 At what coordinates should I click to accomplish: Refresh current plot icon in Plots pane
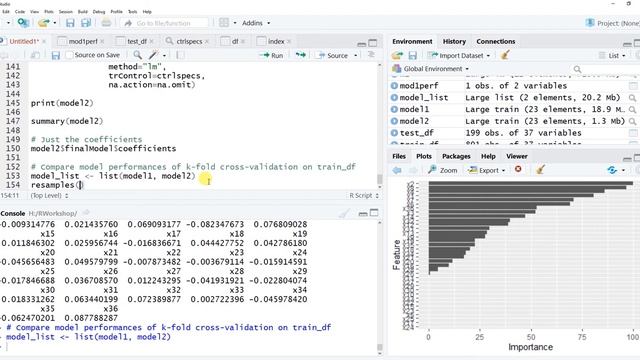pyautogui.click(x=612, y=170)
